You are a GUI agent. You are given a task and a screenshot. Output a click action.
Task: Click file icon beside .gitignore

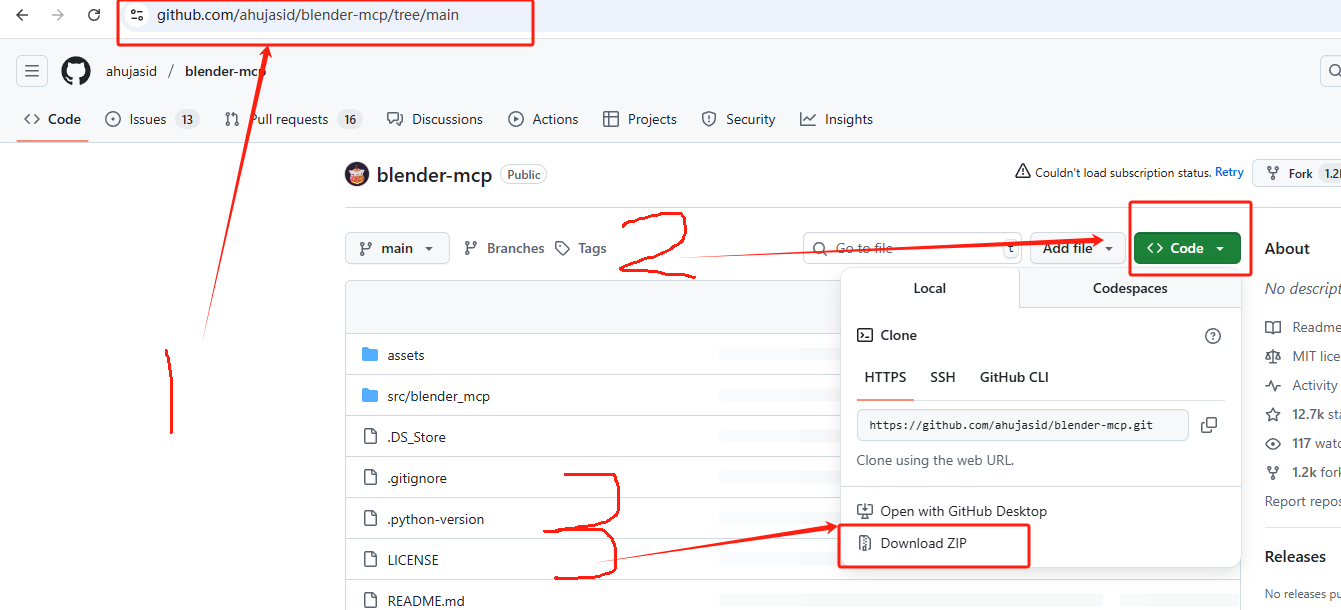pos(370,478)
